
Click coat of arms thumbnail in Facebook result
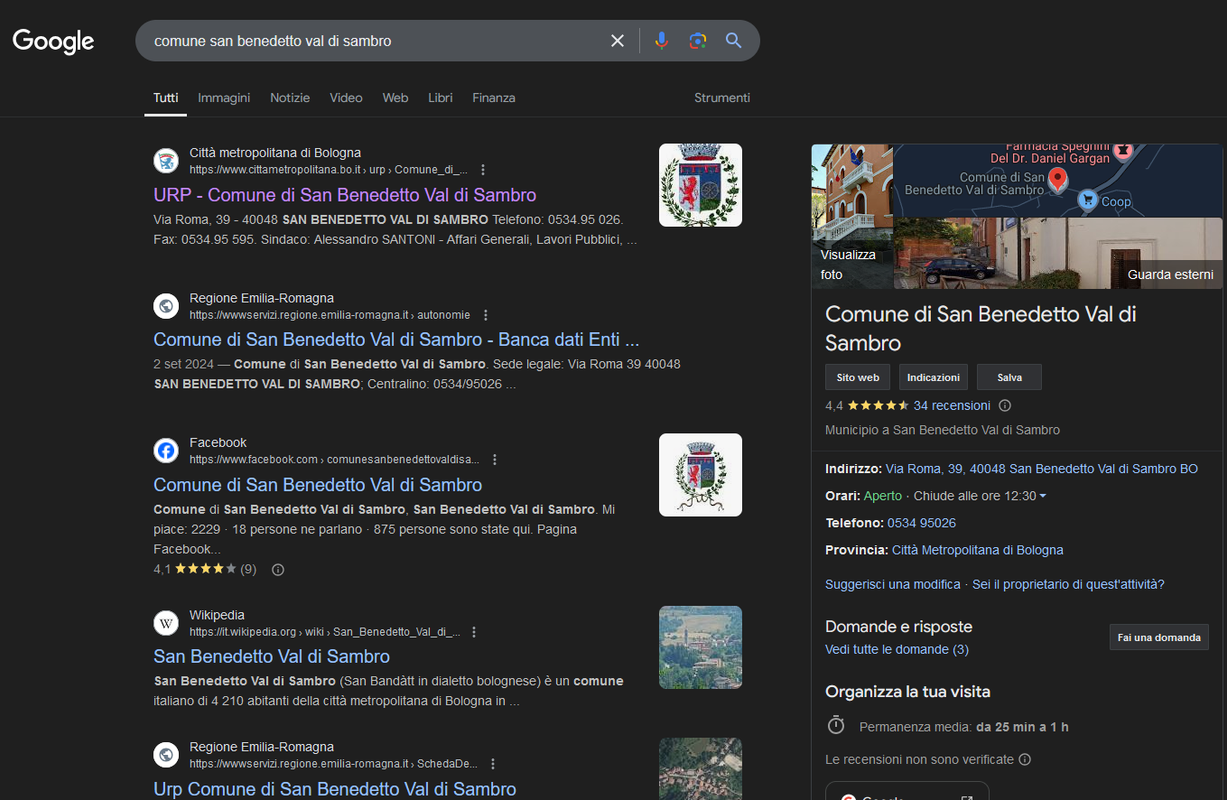click(x=700, y=475)
